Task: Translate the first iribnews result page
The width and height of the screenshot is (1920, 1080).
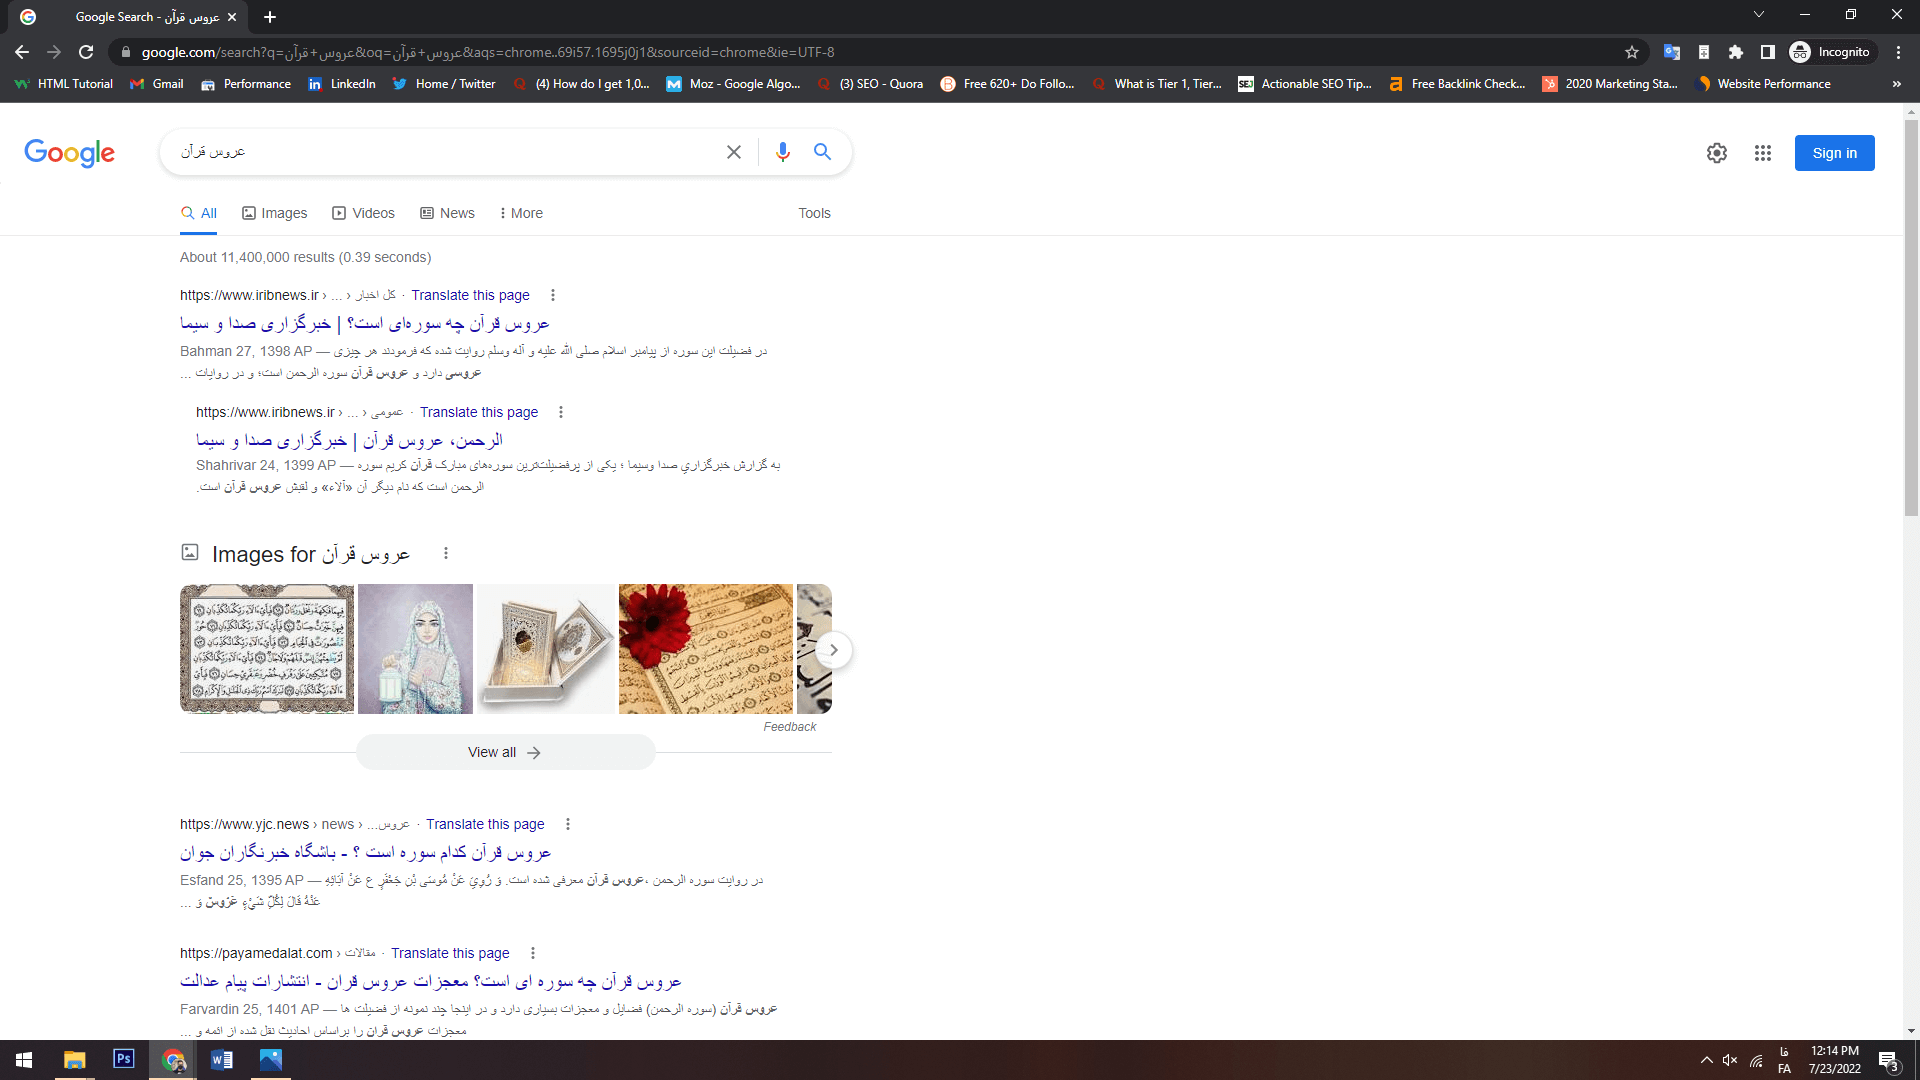Action: point(470,295)
